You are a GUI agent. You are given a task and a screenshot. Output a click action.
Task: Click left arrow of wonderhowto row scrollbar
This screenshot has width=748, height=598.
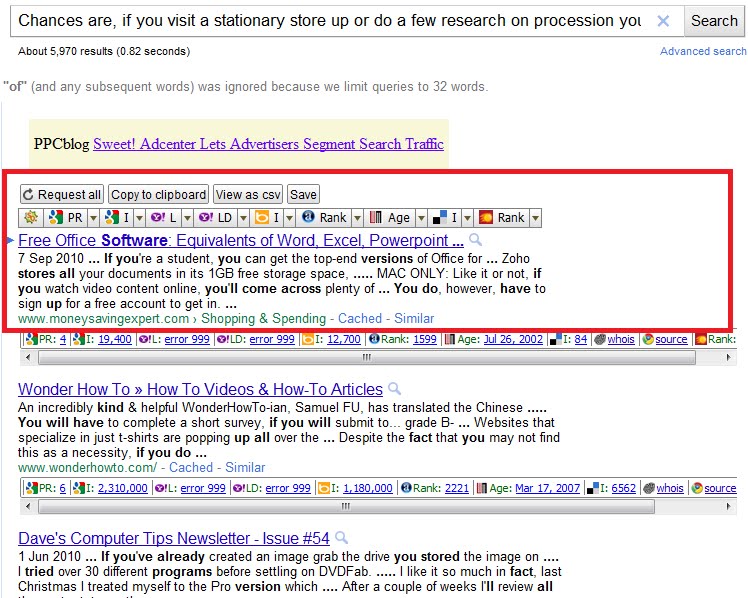click(x=28, y=506)
